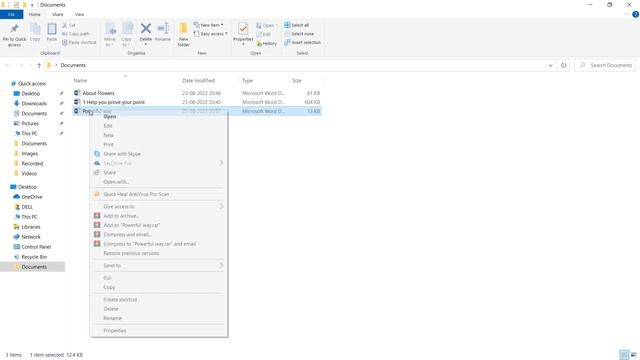
Task: Click the Copy button in the ribbon Clipboard group
Action: 35,32
